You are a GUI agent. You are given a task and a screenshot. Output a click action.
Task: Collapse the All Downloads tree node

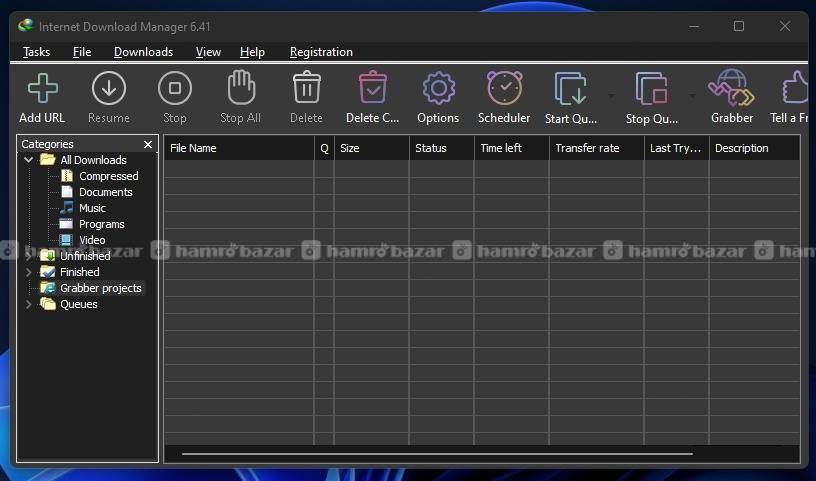[29, 160]
